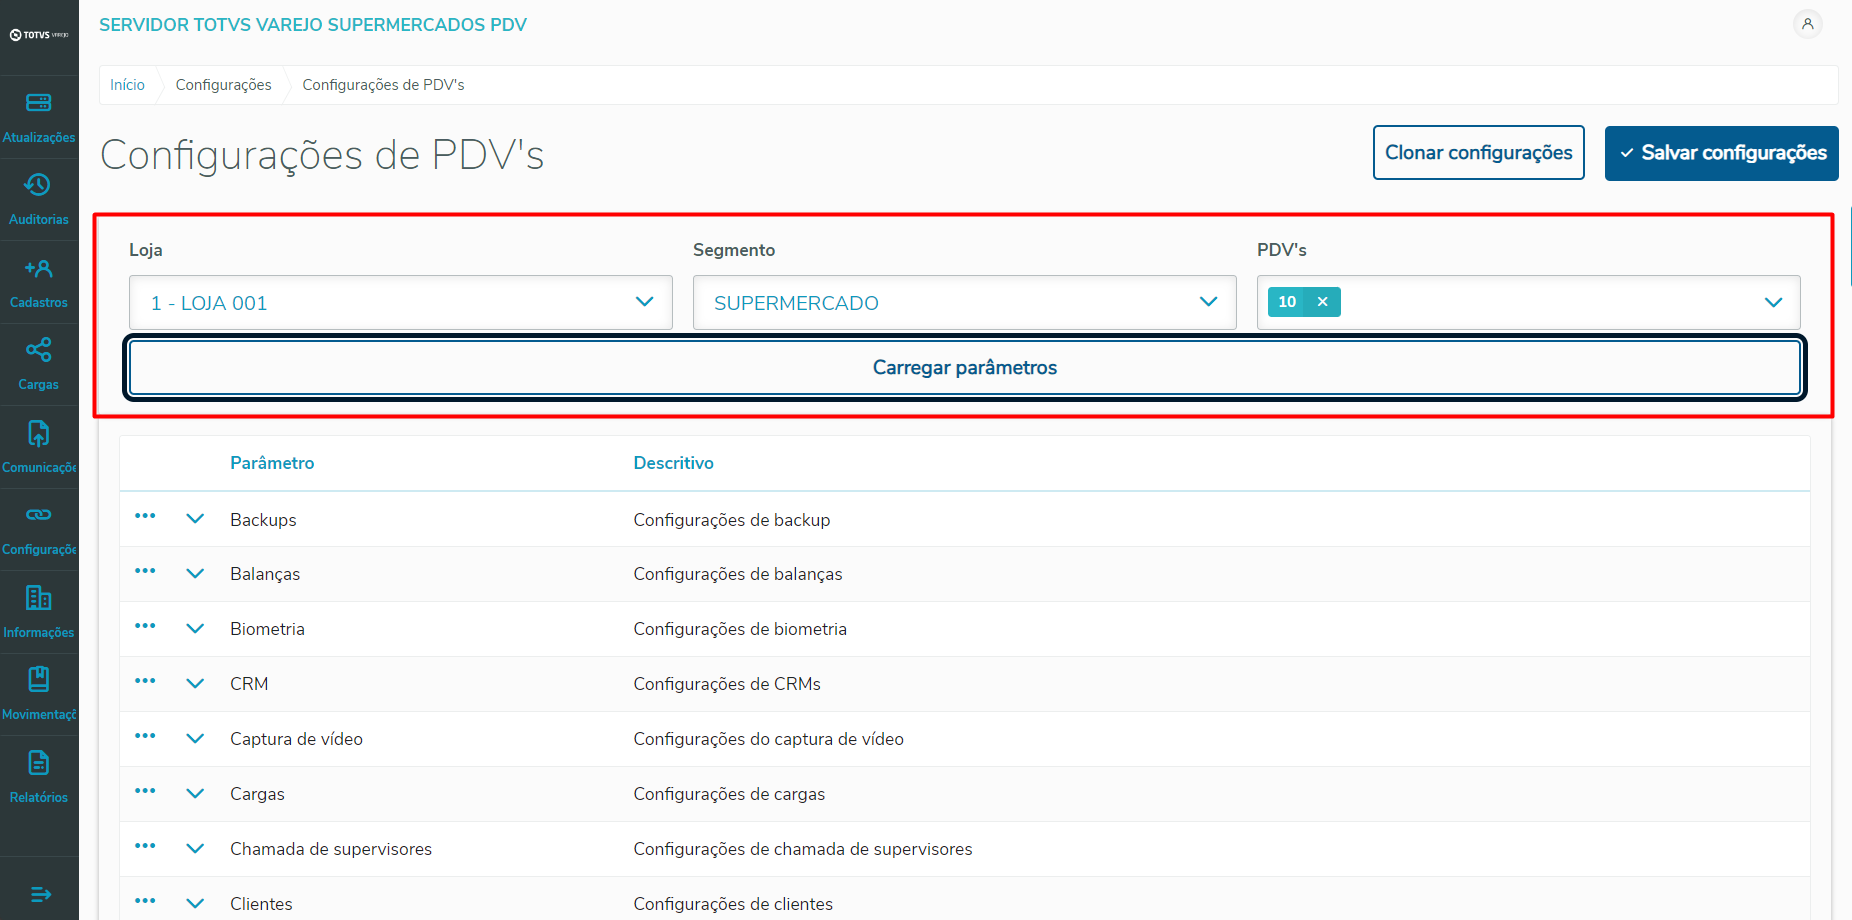Select 'Configurações de clientes' description text

coord(733,905)
